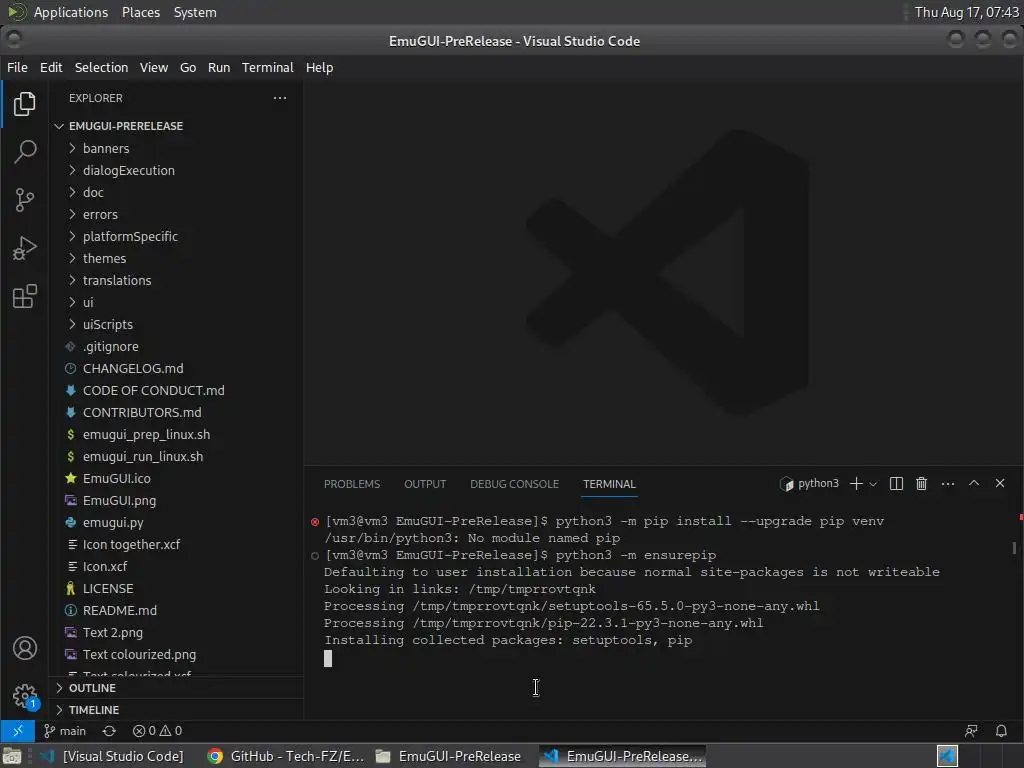The image size is (1024, 768).
Task: Collapse the EMUGUI-PRERELEASE root folder
Action: coord(125,126)
